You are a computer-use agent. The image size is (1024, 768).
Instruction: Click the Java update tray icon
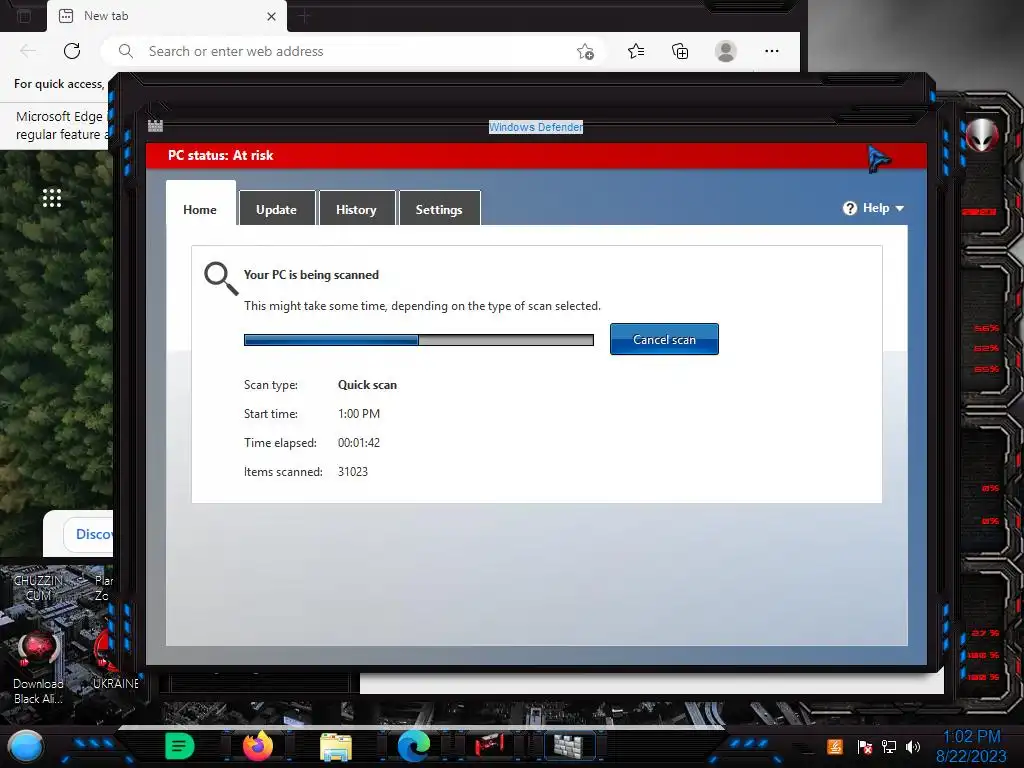[835, 746]
